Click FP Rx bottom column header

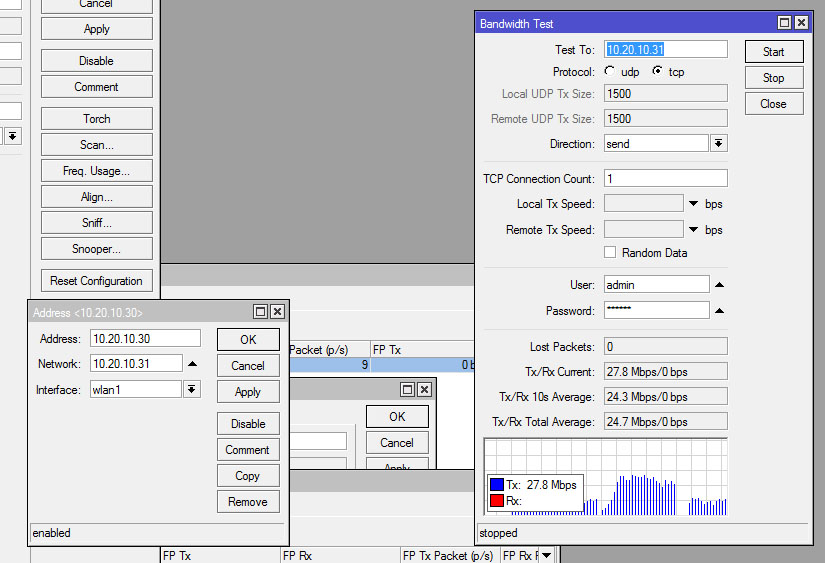pyautogui.click(x=340, y=555)
